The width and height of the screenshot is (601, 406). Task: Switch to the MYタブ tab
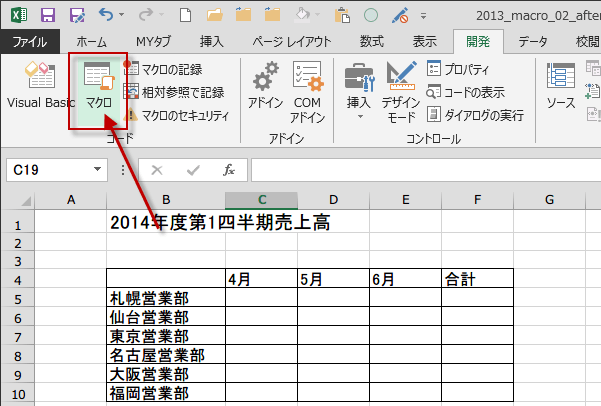tap(153, 41)
